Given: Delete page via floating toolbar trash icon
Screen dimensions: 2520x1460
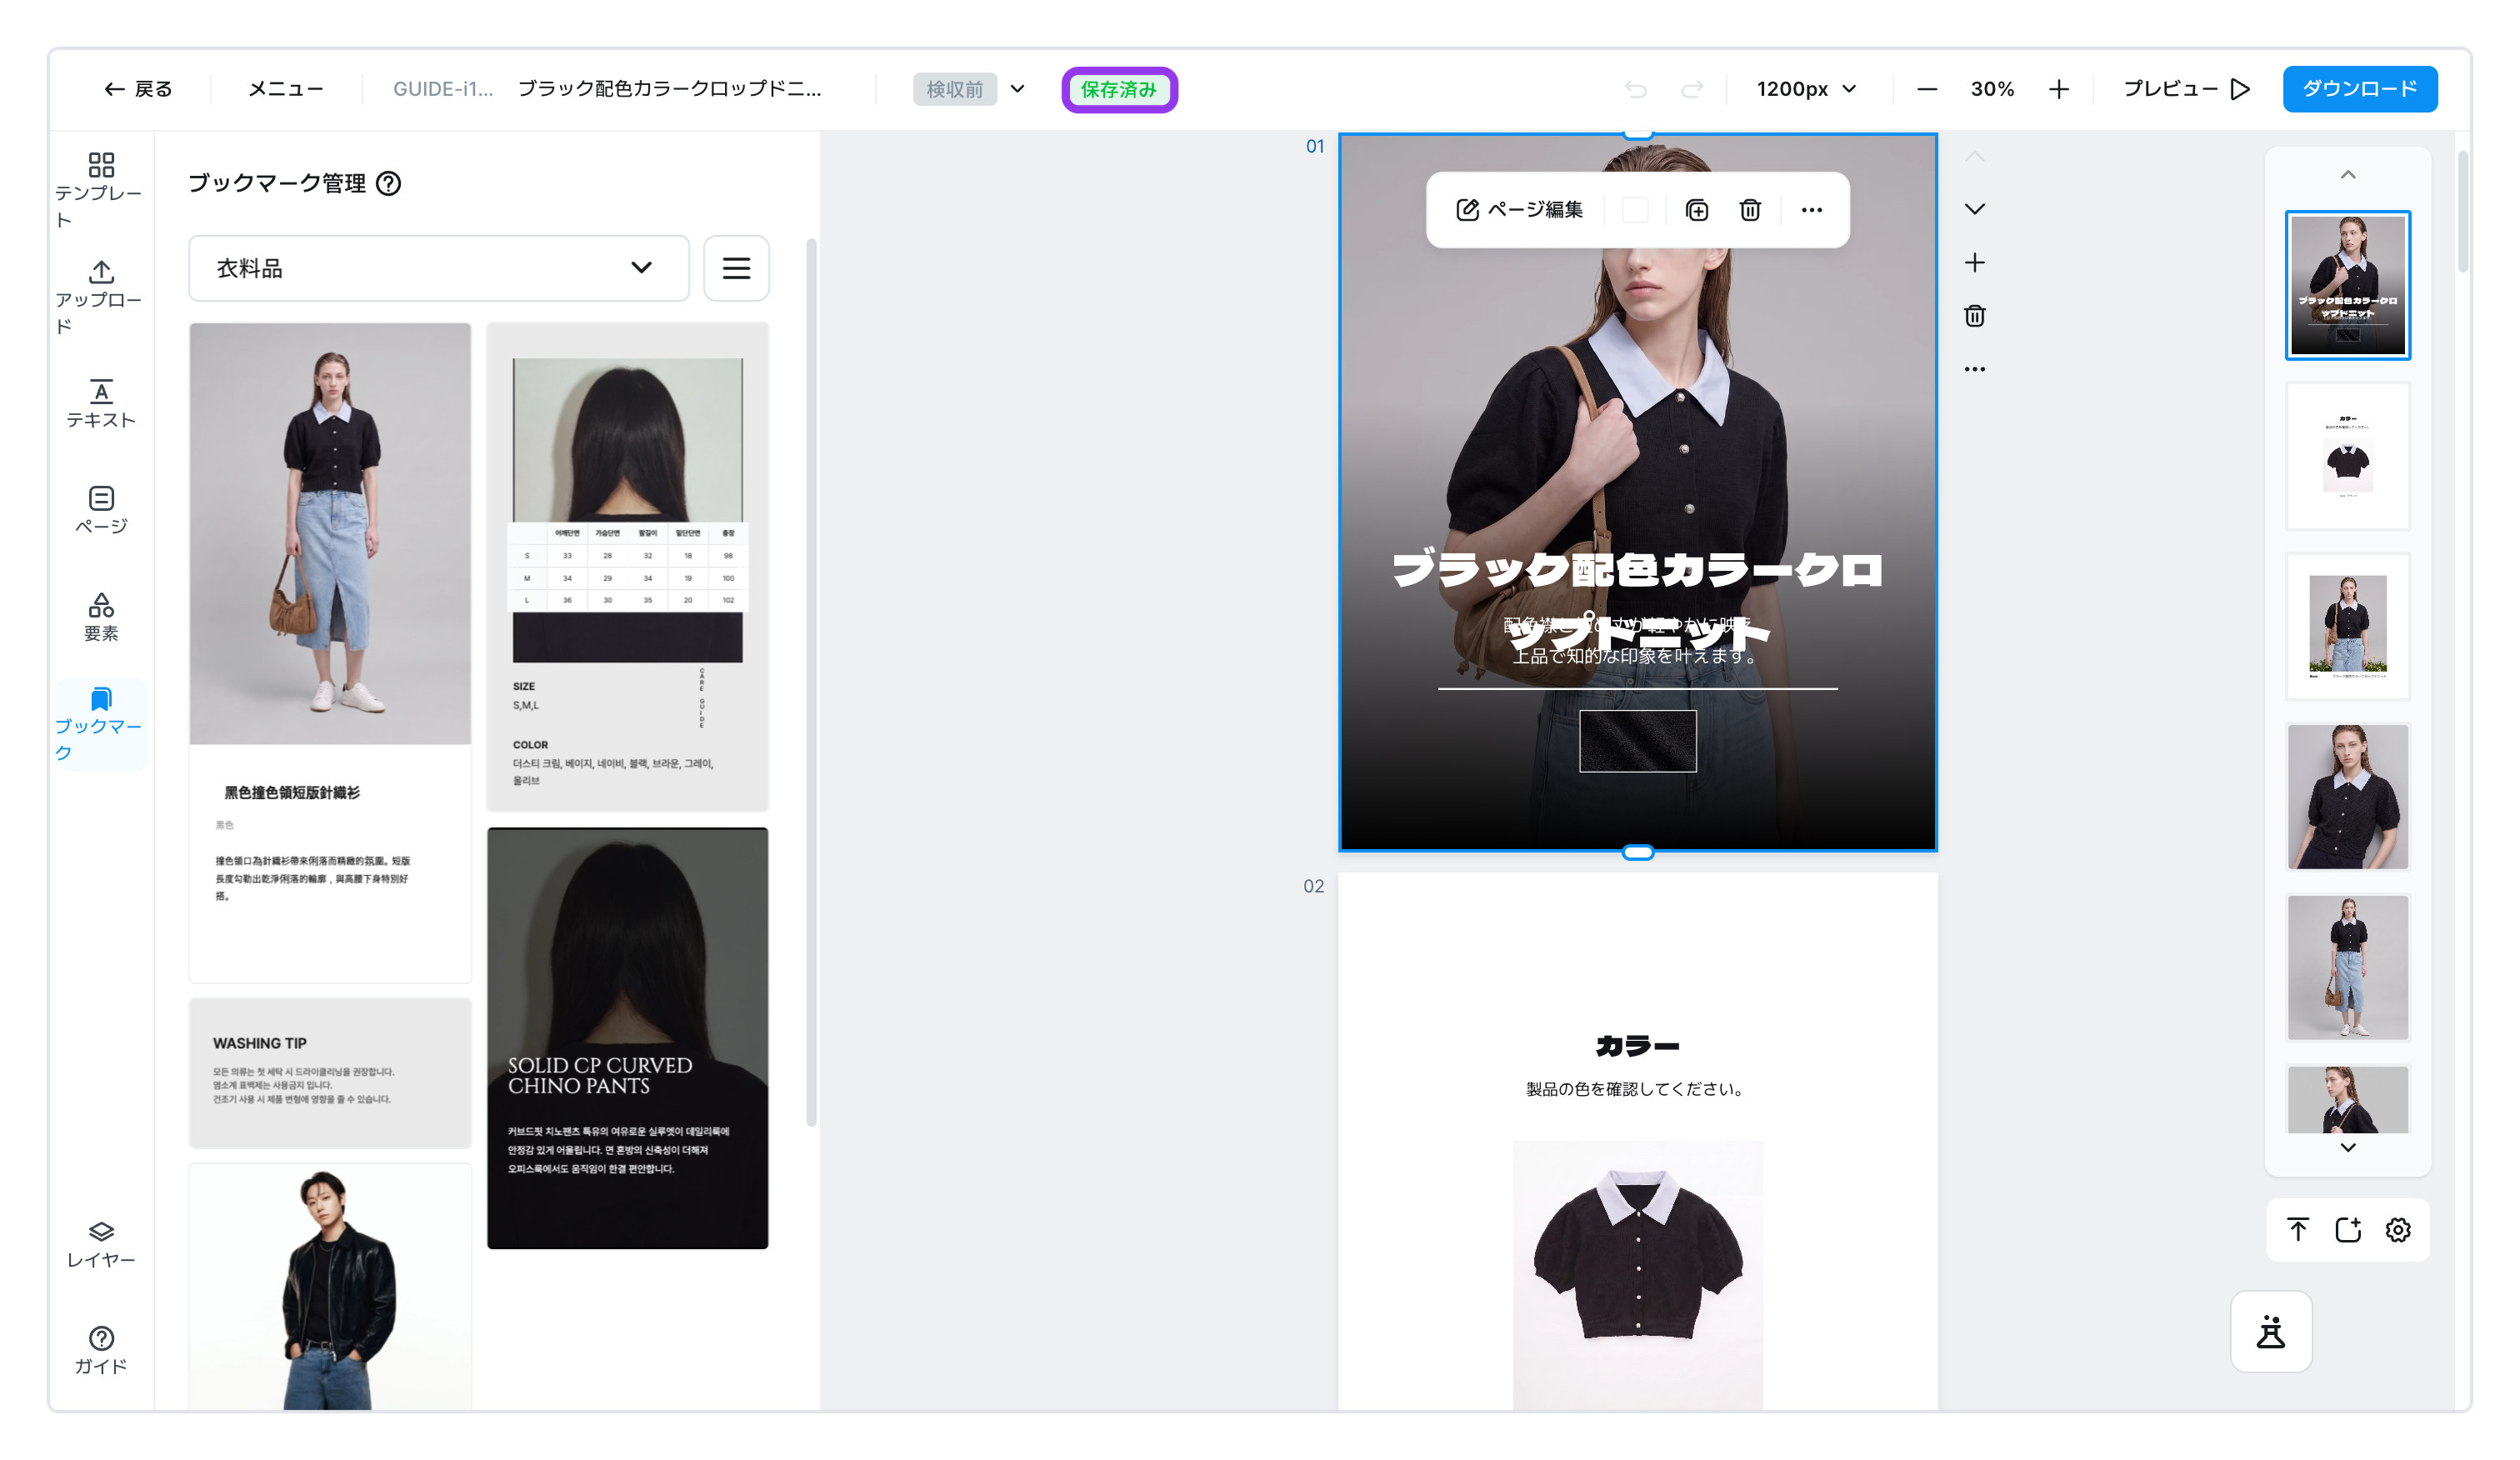Looking at the screenshot, I should [x=1749, y=210].
